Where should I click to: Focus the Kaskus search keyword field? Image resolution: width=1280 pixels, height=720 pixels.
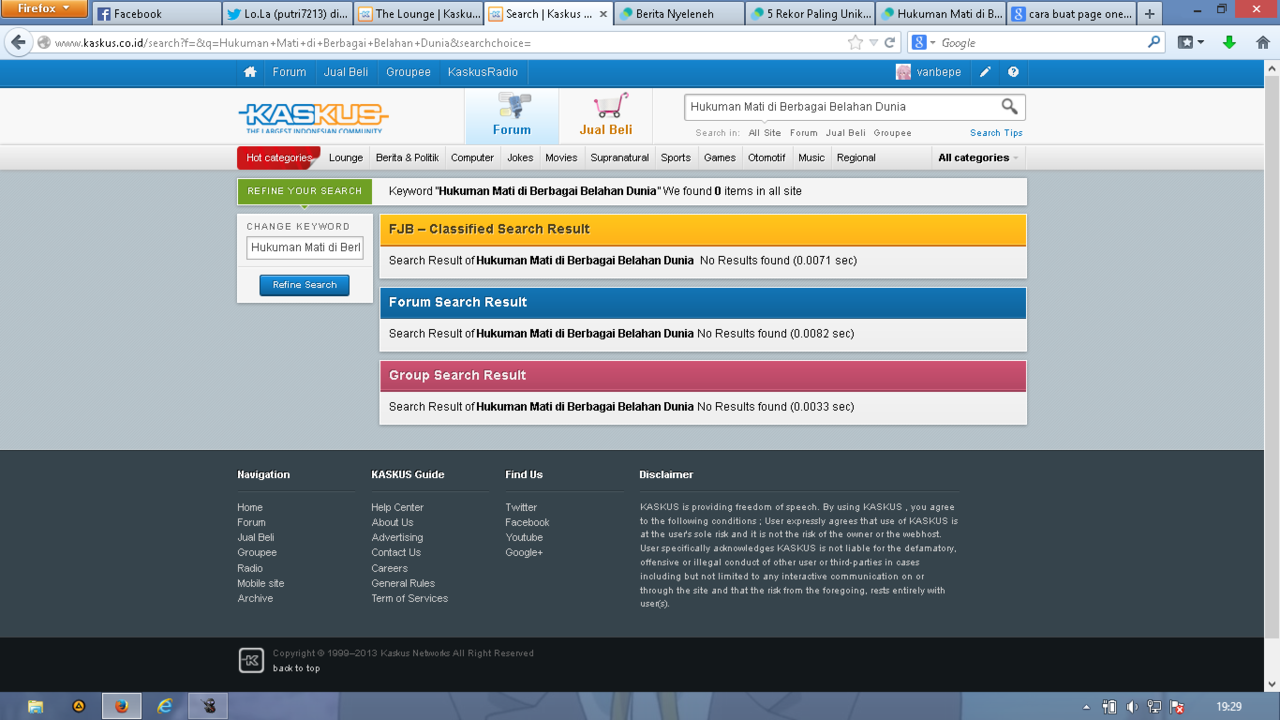click(x=842, y=107)
